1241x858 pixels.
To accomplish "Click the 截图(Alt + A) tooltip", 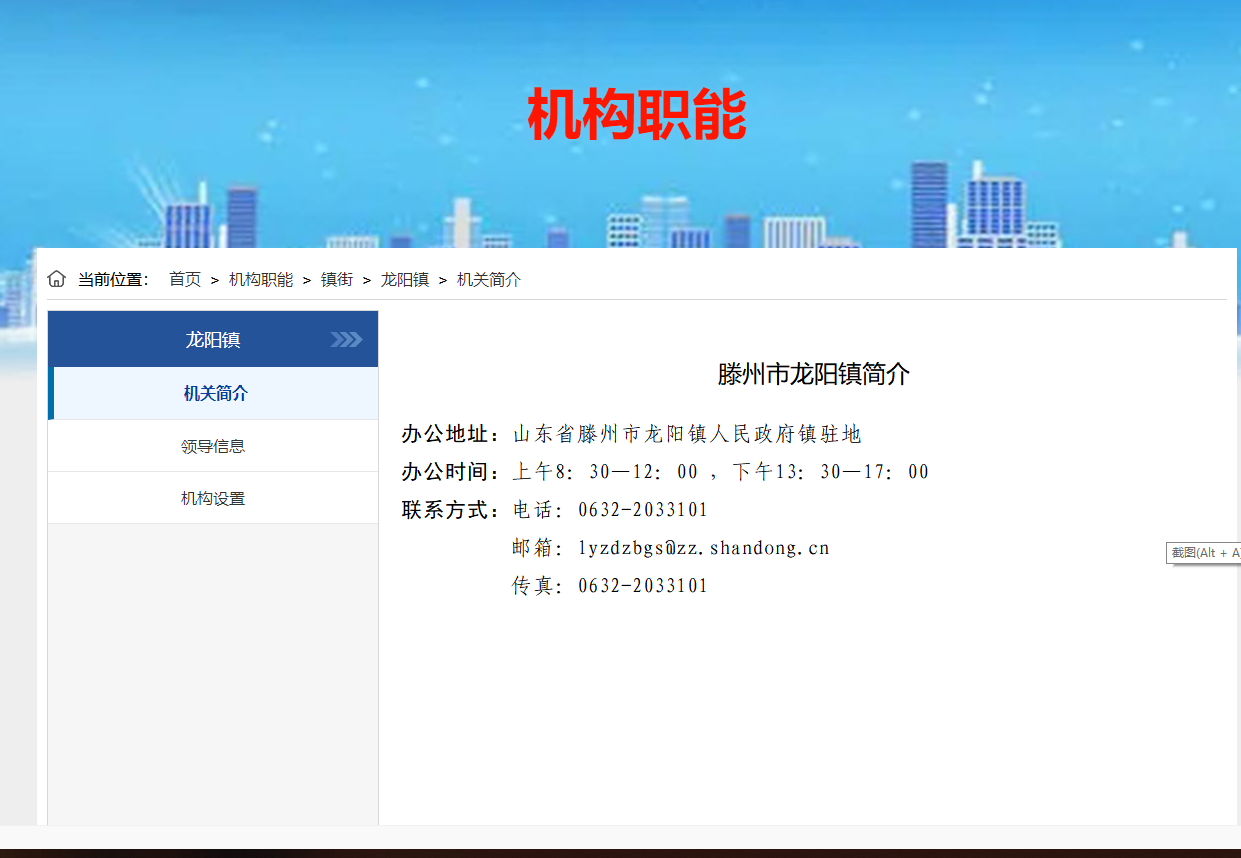I will point(1204,552).
